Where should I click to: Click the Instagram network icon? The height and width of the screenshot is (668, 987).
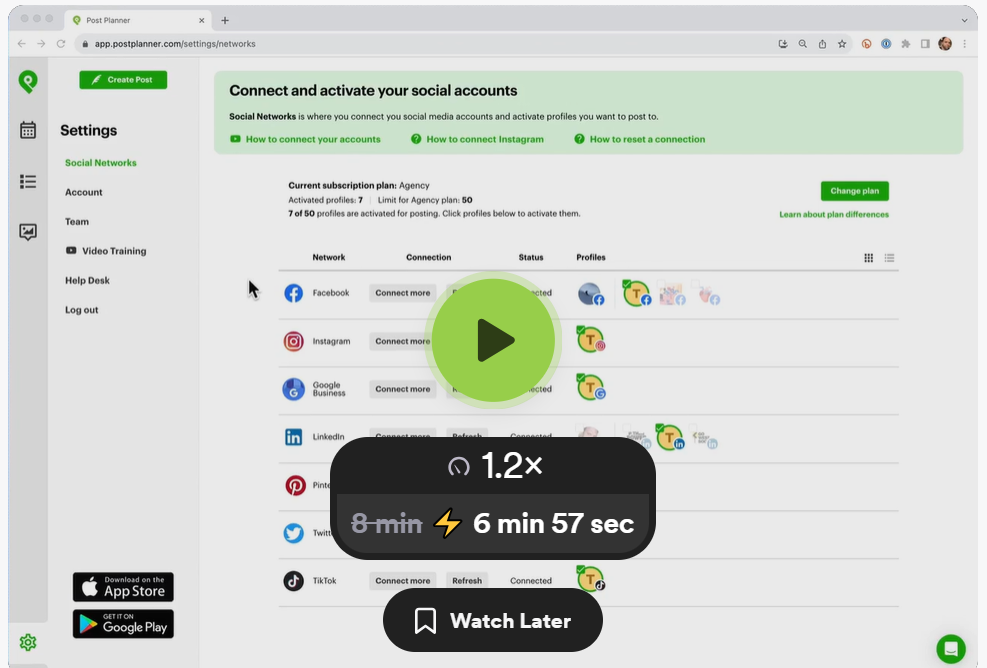click(x=293, y=341)
